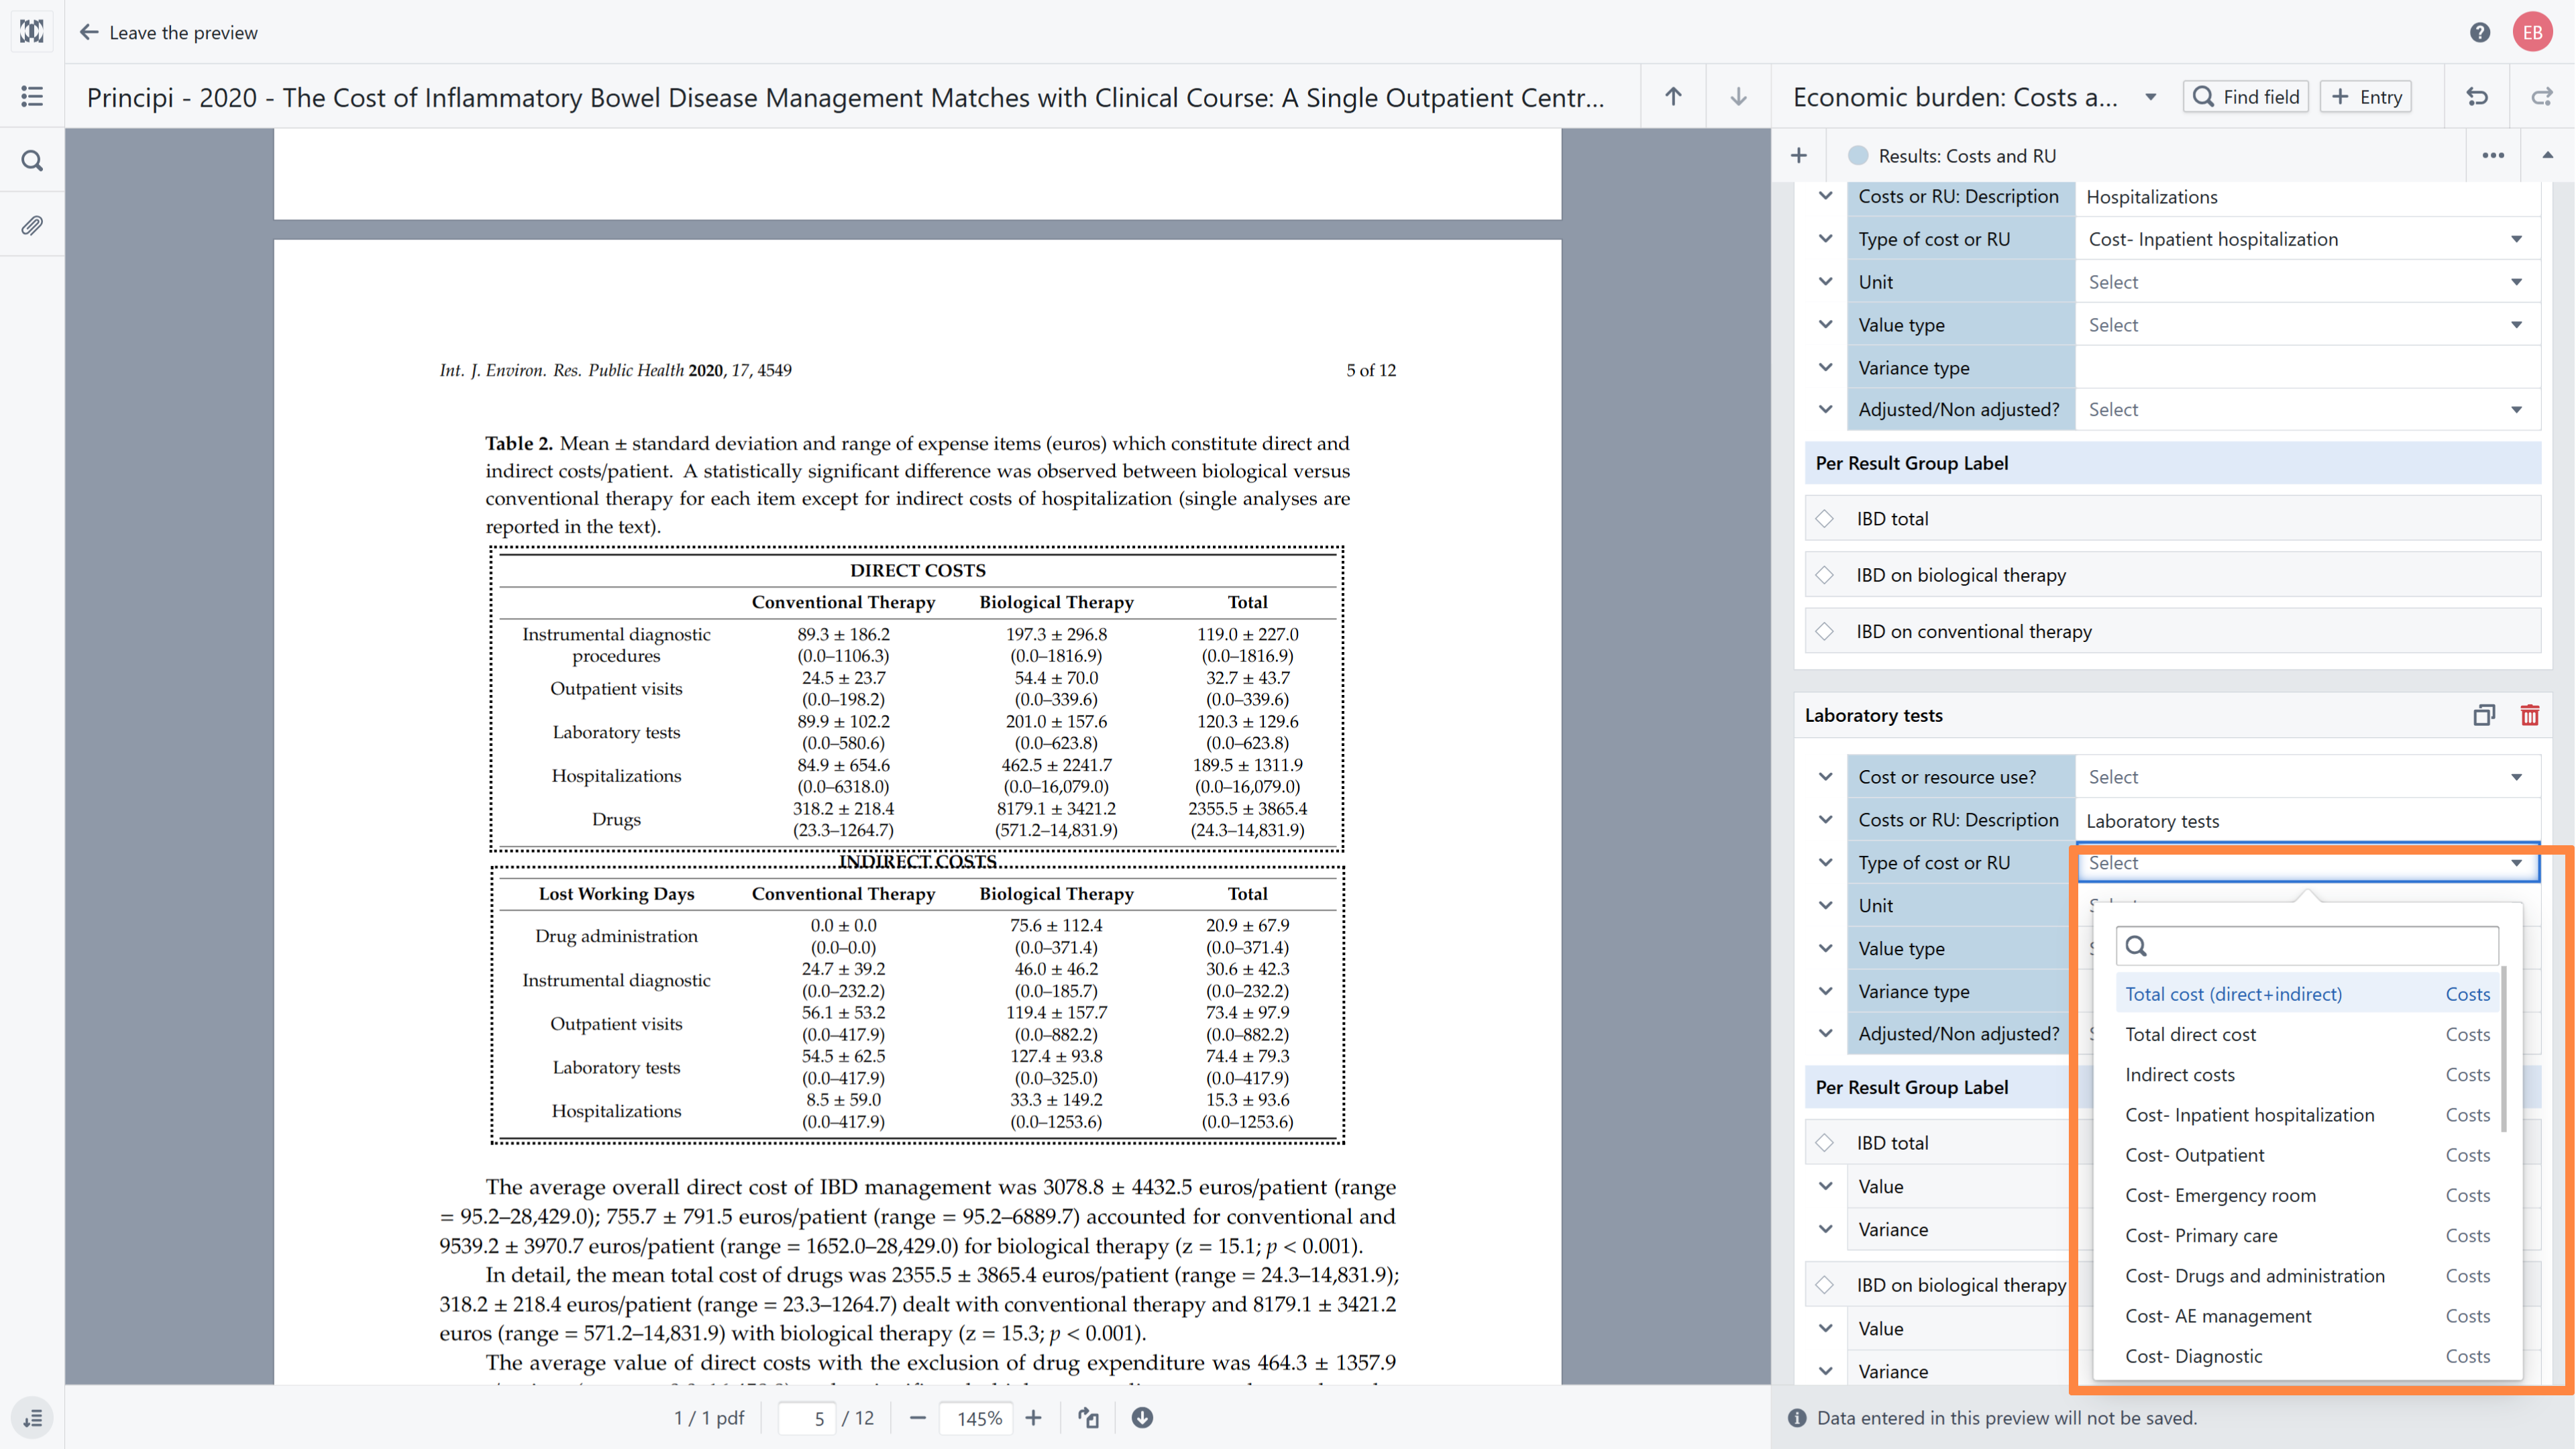Zoom out of the PDF with minus icon
This screenshot has height=1449, width=2576.
(917, 1418)
